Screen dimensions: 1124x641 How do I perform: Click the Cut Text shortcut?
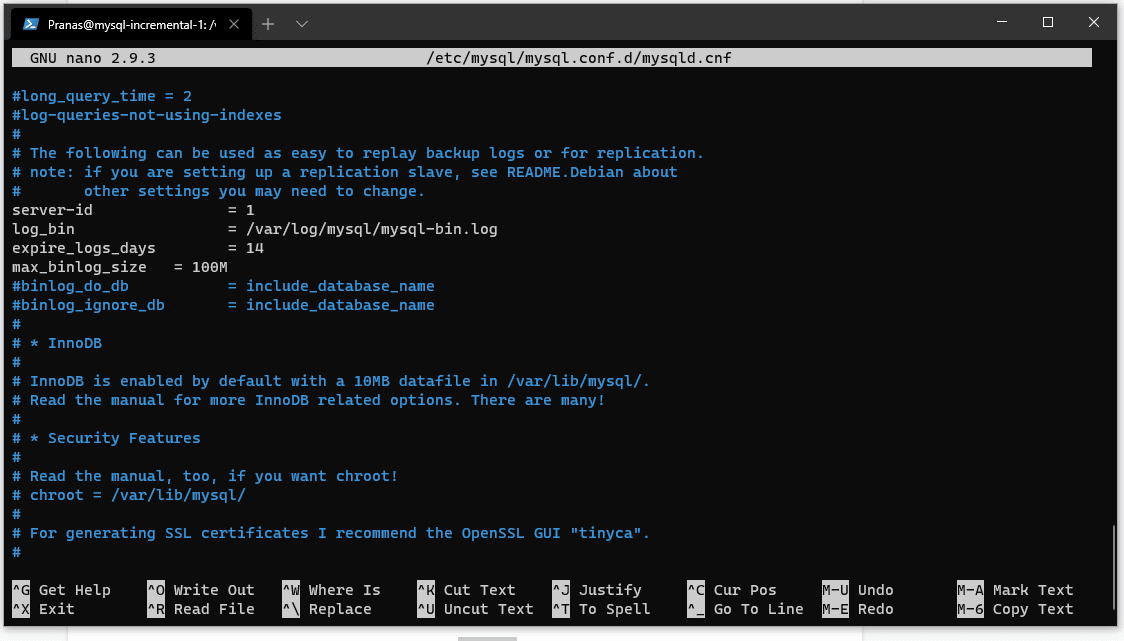tap(465, 589)
